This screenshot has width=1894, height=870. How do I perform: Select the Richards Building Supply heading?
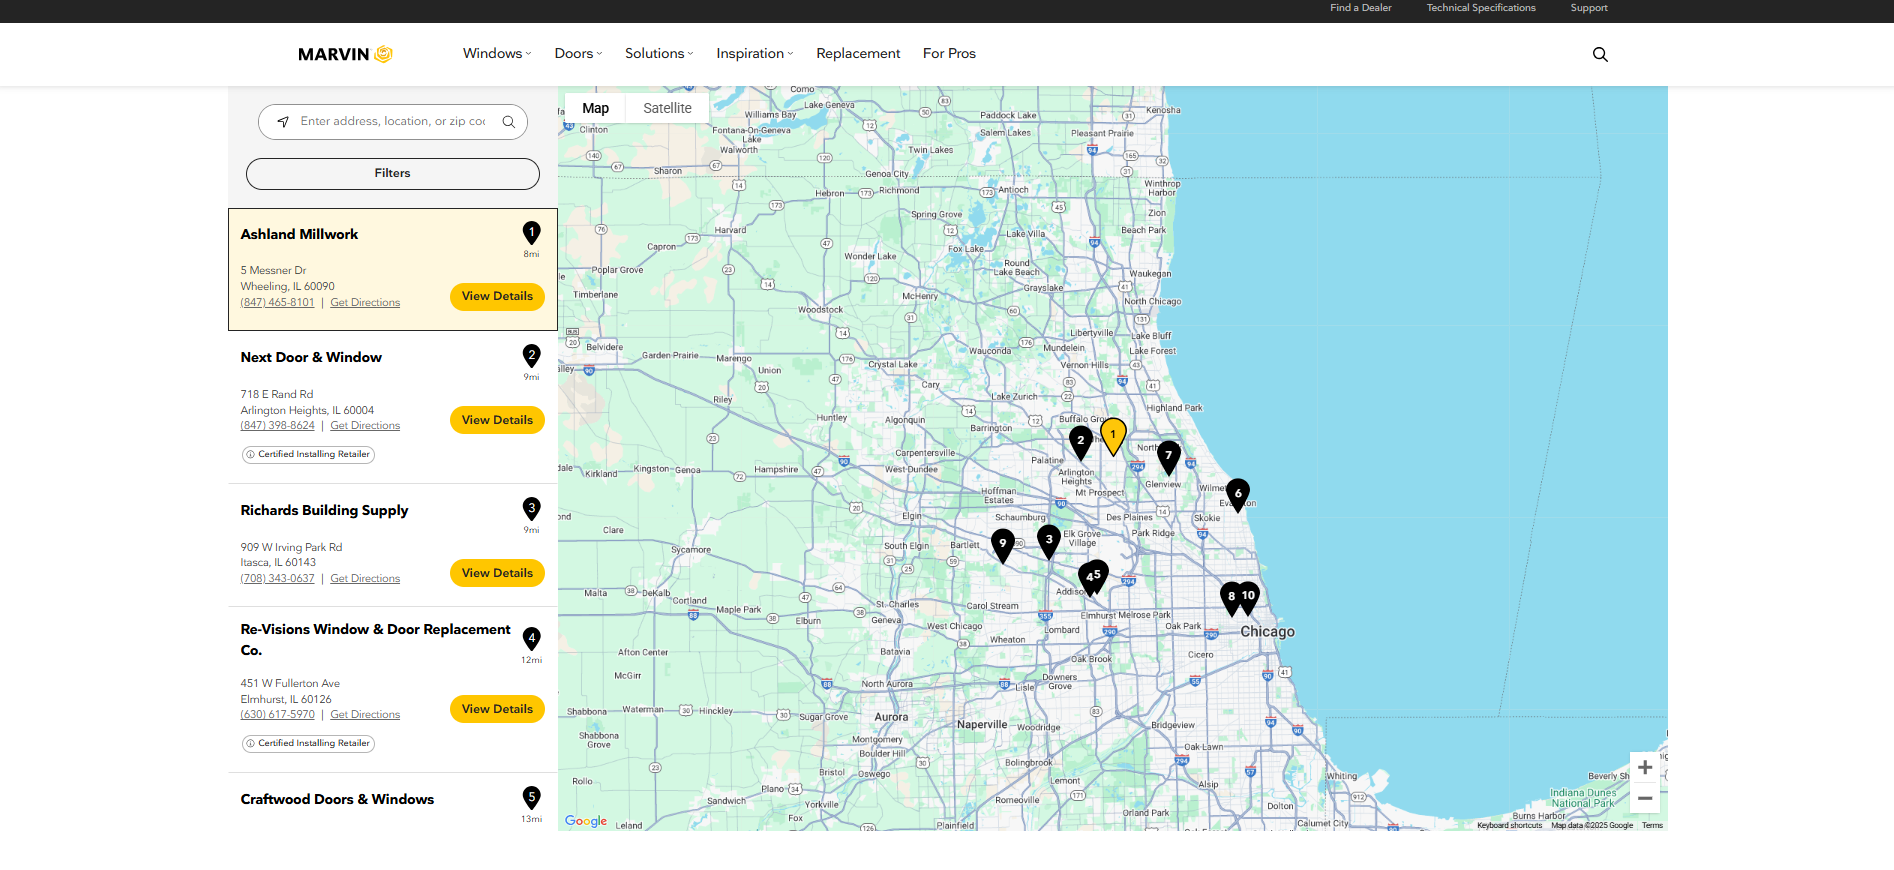[324, 510]
